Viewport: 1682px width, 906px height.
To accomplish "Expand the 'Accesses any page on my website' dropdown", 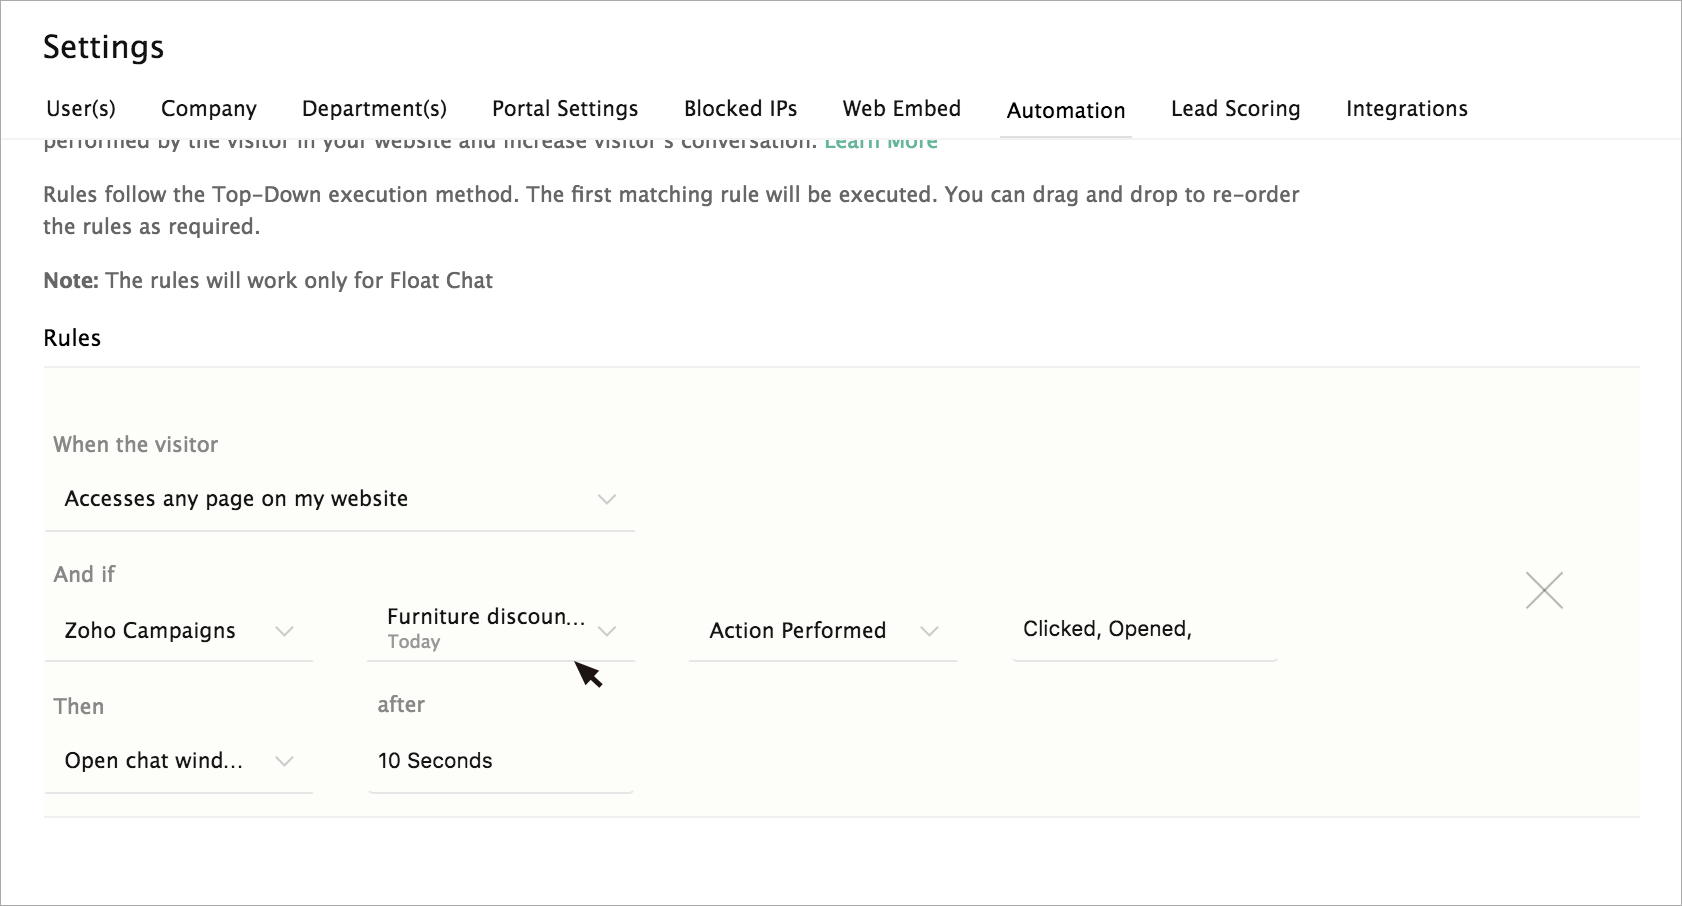I will (340, 499).
